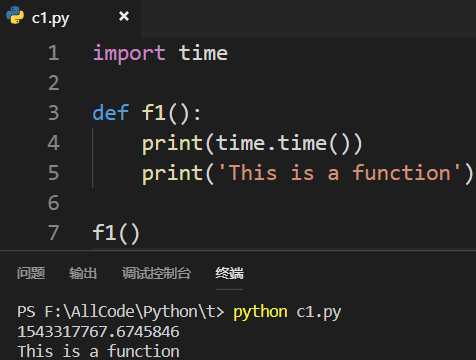Click line number 7 in the gutter
Viewport: 476px width, 360px height.
pos(54,233)
